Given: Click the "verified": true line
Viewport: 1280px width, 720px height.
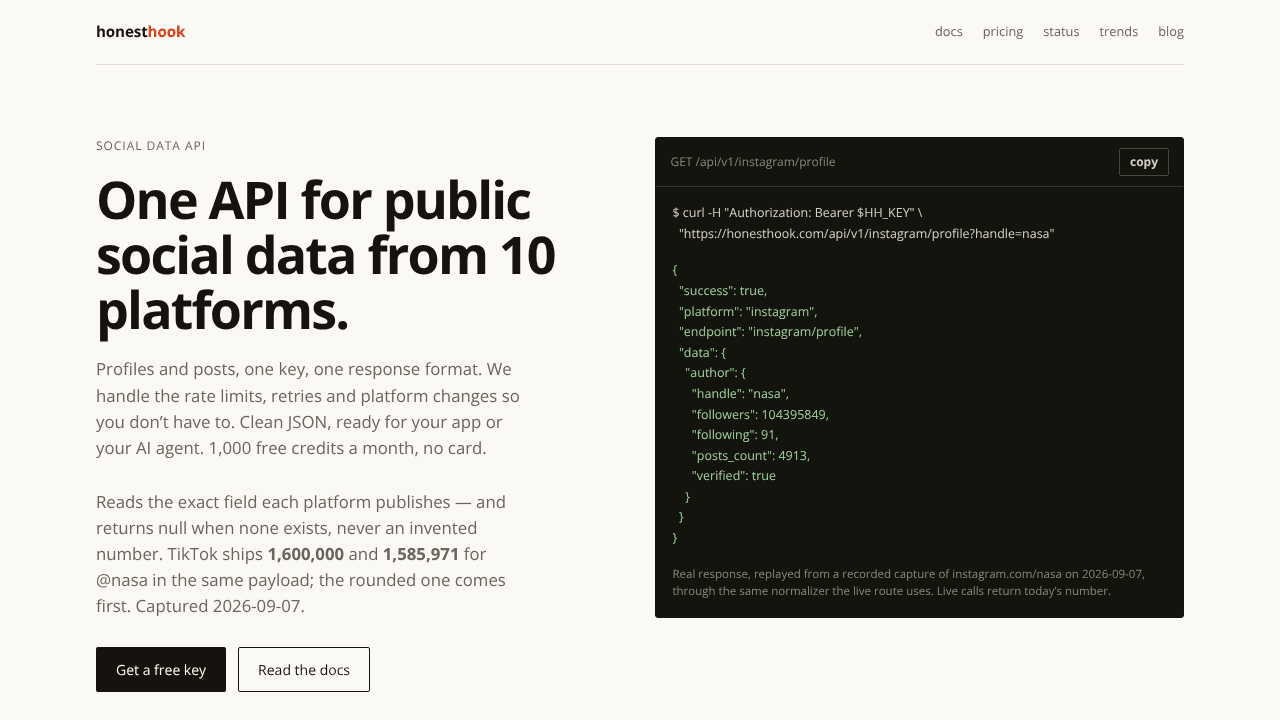Looking at the screenshot, I should coord(734,476).
